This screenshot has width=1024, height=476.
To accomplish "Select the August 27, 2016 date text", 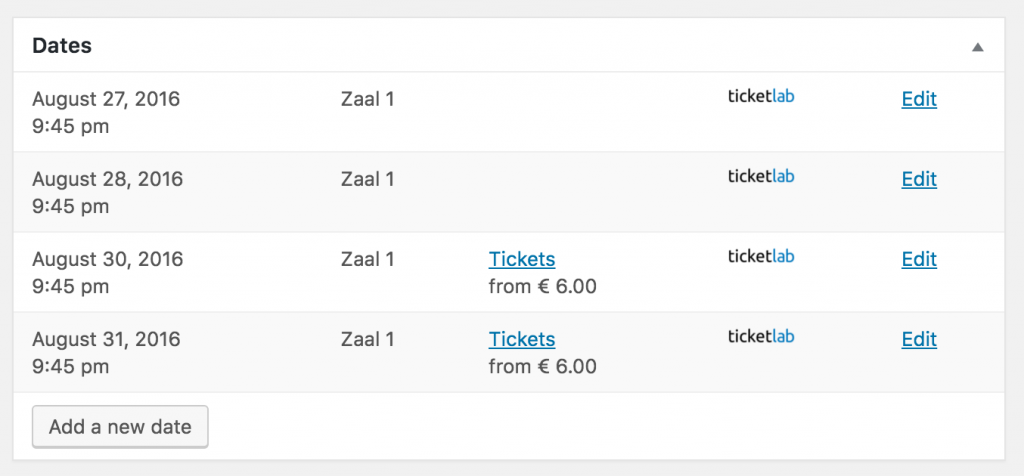I will point(106,99).
